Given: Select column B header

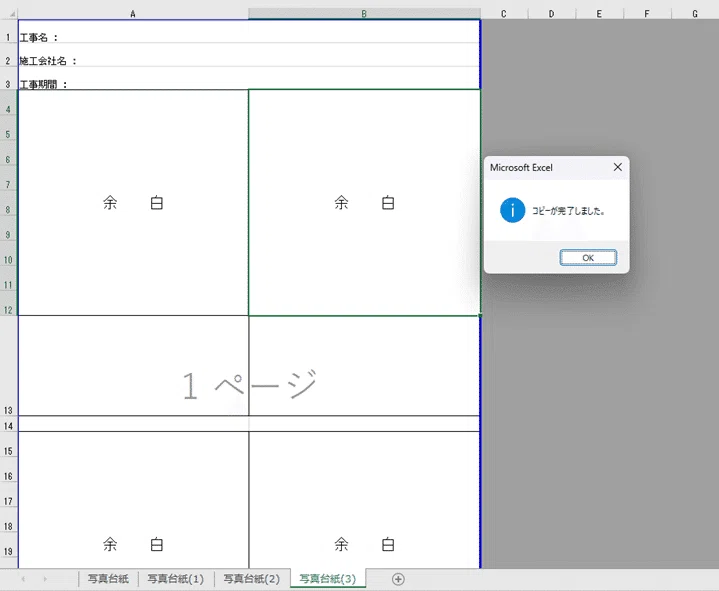Looking at the screenshot, I should click(364, 14).
